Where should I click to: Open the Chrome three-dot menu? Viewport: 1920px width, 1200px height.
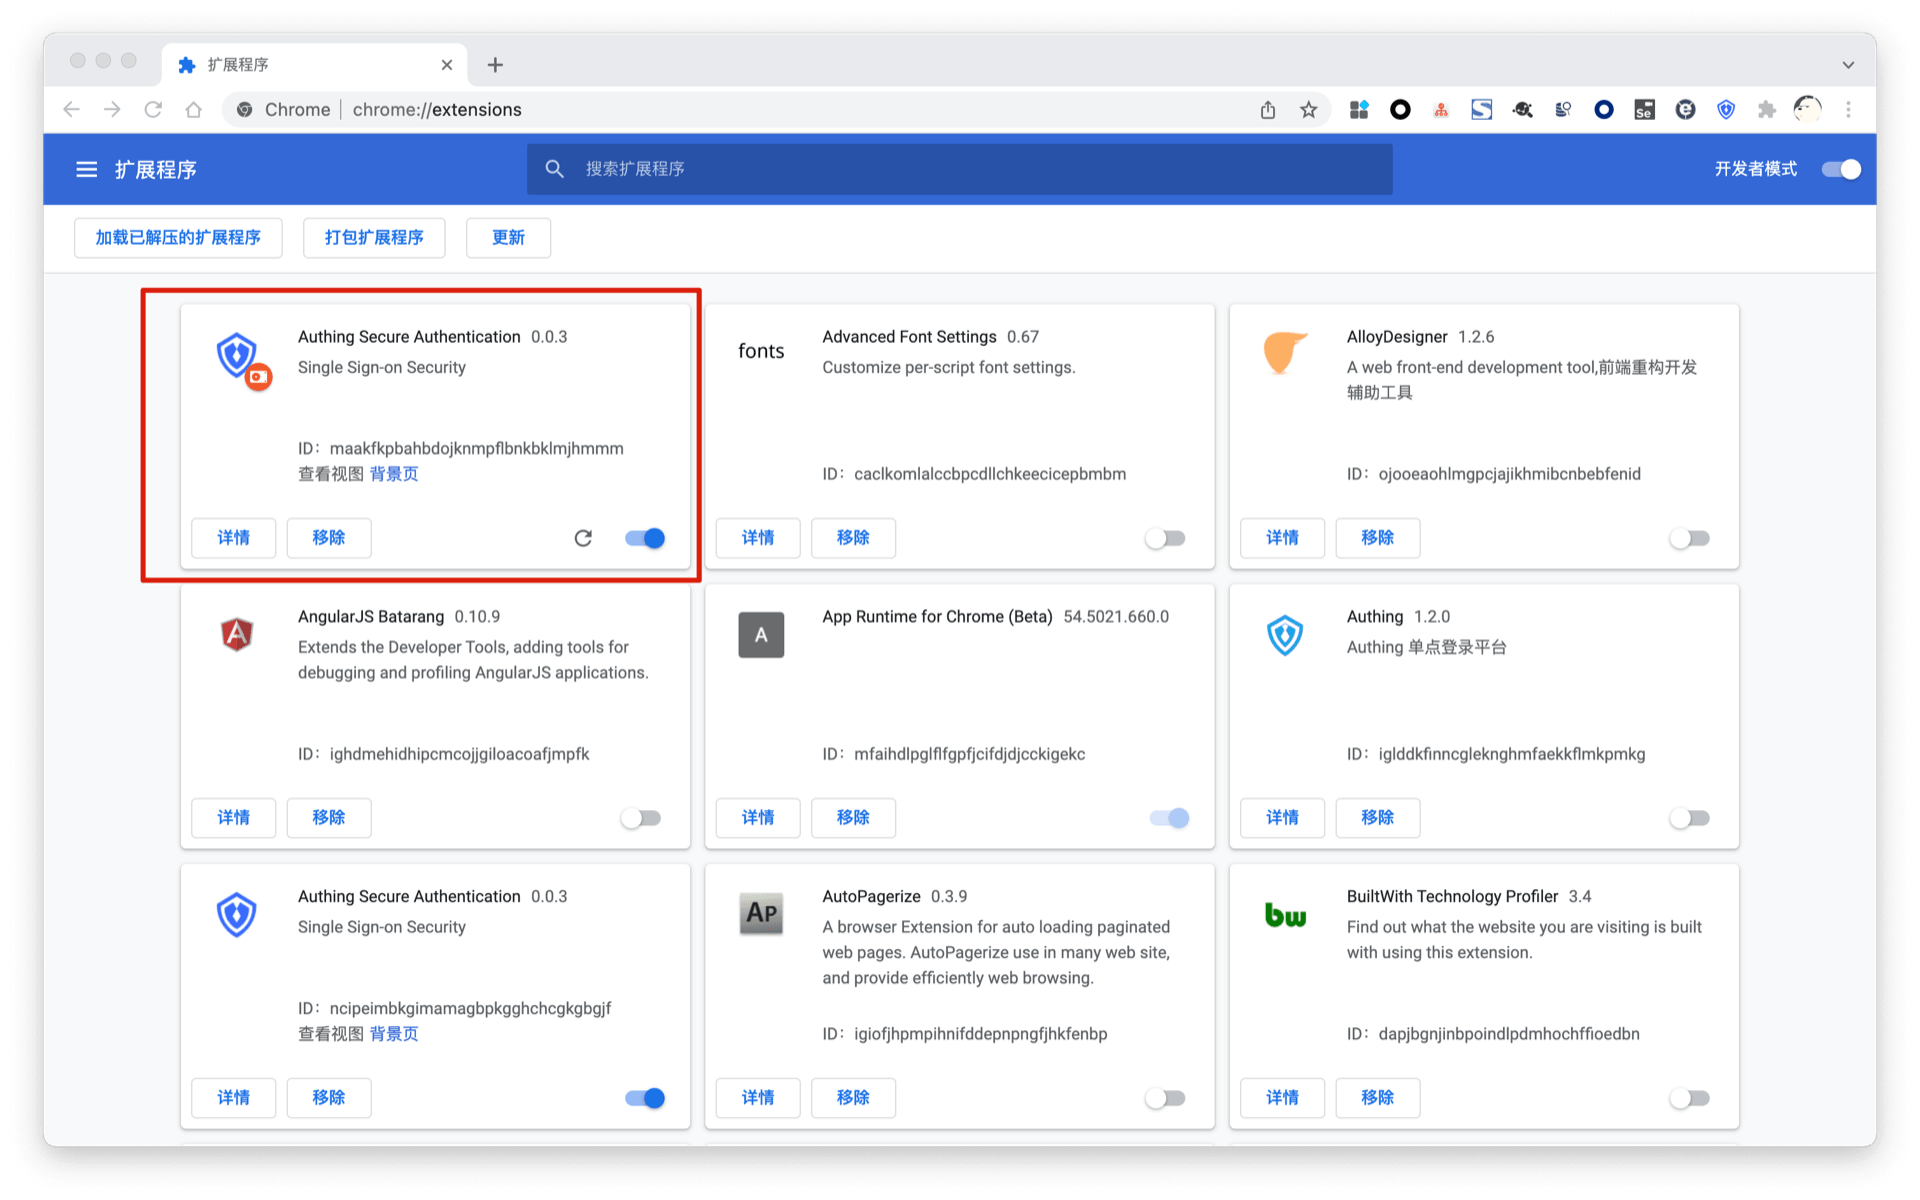[x=1848, y=110]
